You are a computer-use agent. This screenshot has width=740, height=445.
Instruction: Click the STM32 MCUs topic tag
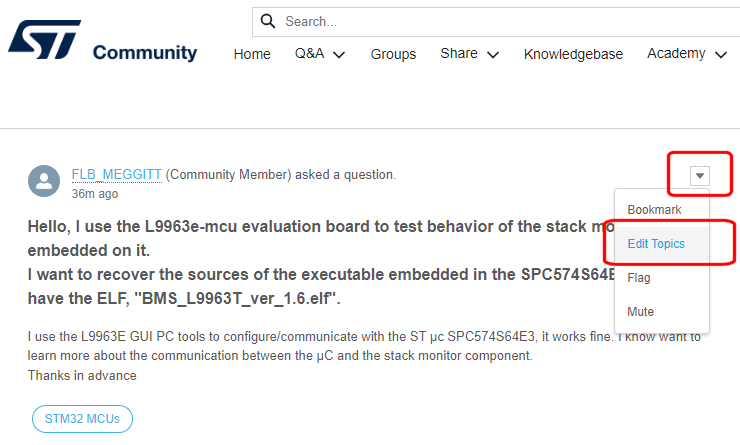[82, 419]
